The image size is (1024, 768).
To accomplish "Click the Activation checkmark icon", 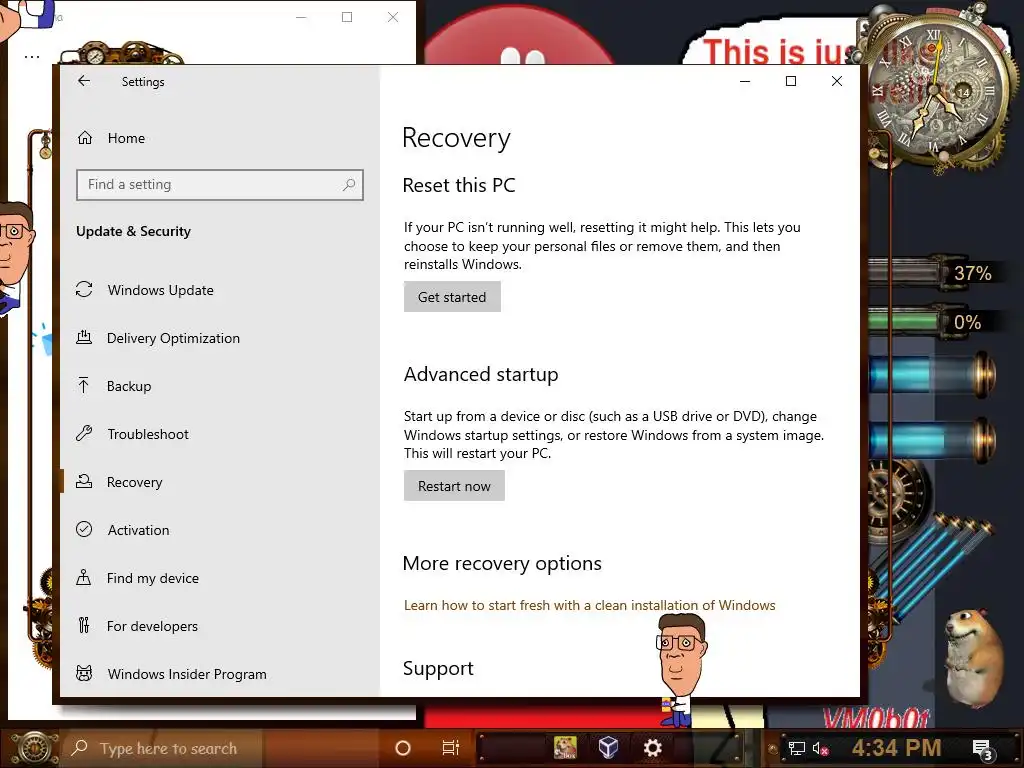I will (84, 529).
